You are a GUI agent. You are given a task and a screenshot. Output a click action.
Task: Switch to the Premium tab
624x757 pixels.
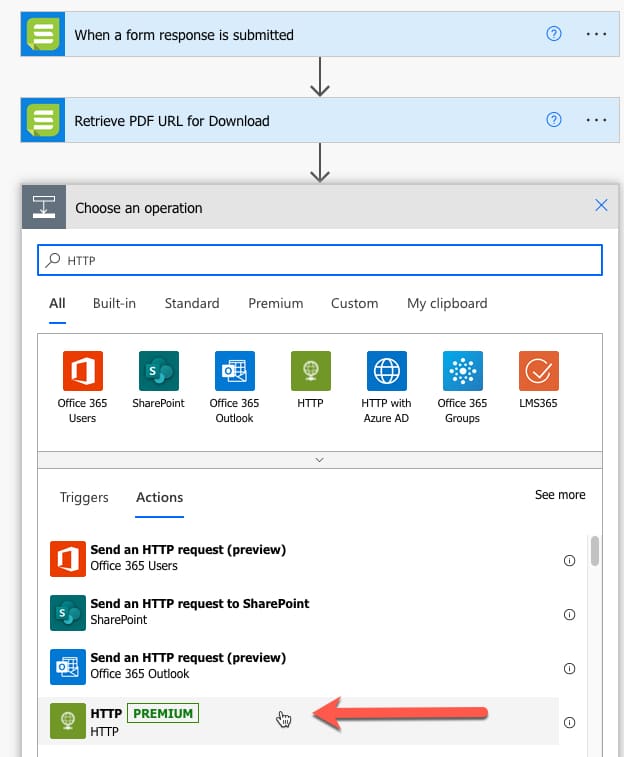pos(276,303)
